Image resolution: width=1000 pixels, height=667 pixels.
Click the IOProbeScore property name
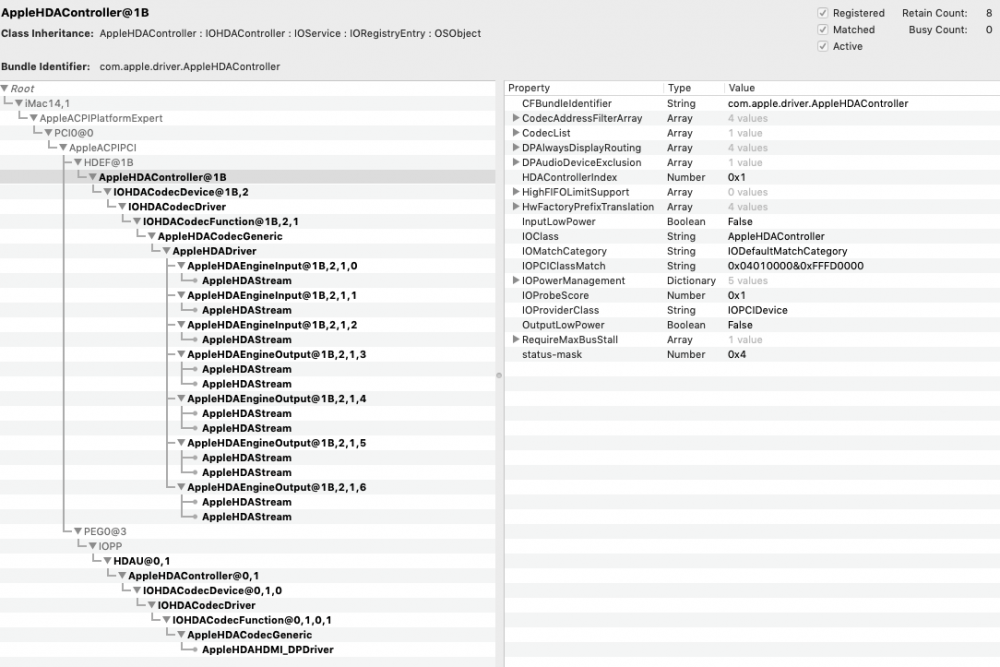click(x=555, y=295)
